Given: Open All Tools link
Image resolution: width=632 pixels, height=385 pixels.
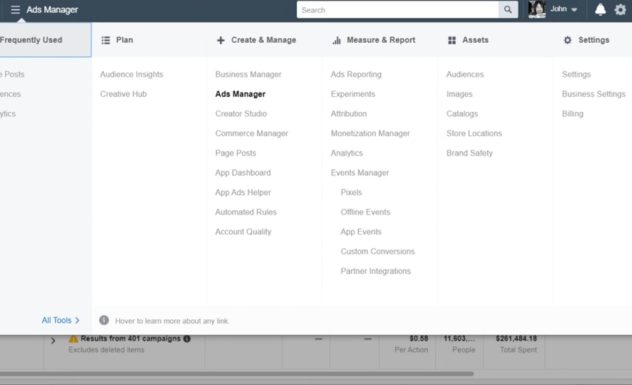Looking at the screenshot, I should 60,320.
